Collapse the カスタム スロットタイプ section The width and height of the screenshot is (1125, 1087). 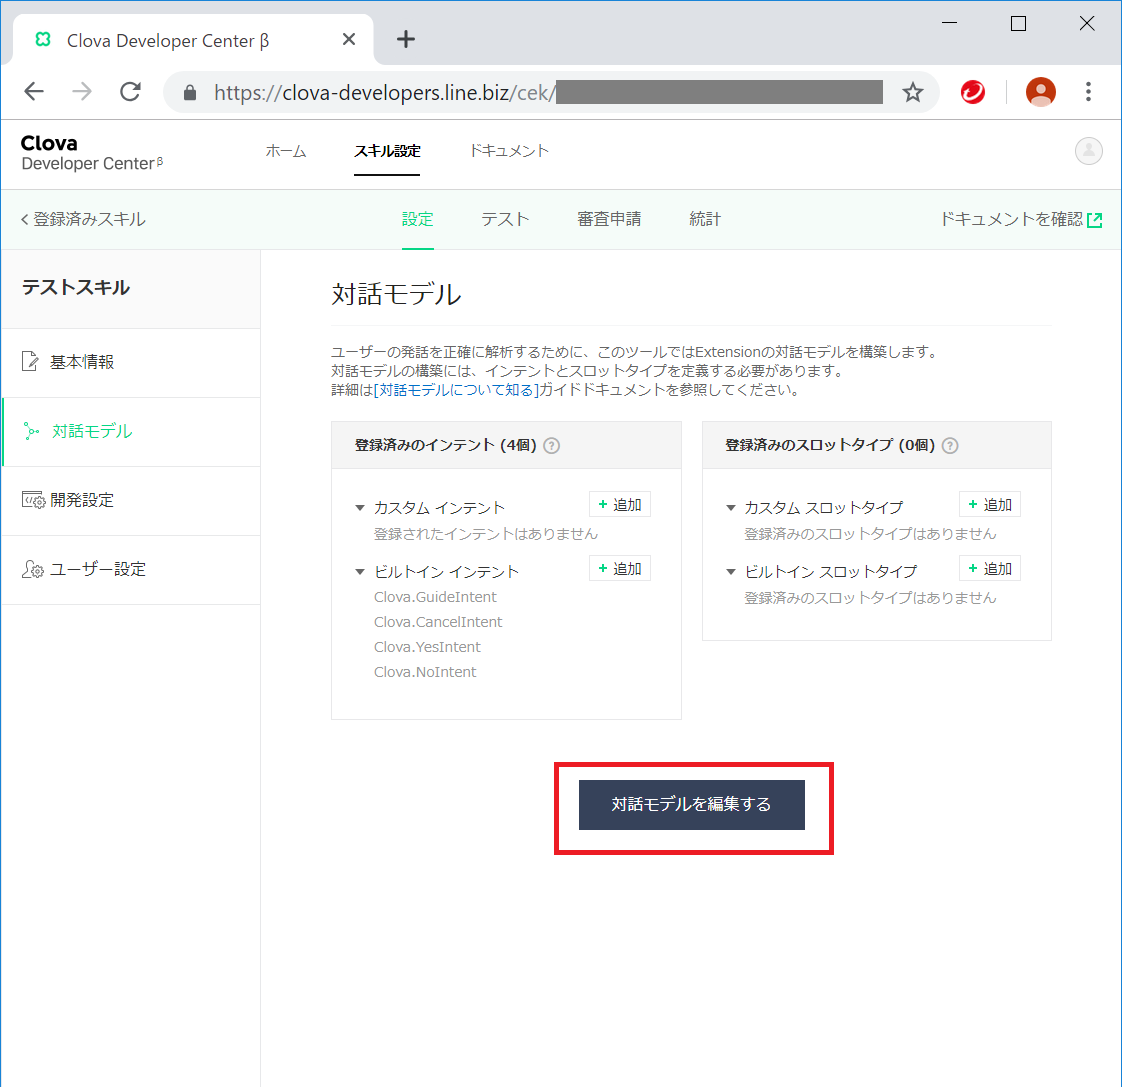point(731,508)
